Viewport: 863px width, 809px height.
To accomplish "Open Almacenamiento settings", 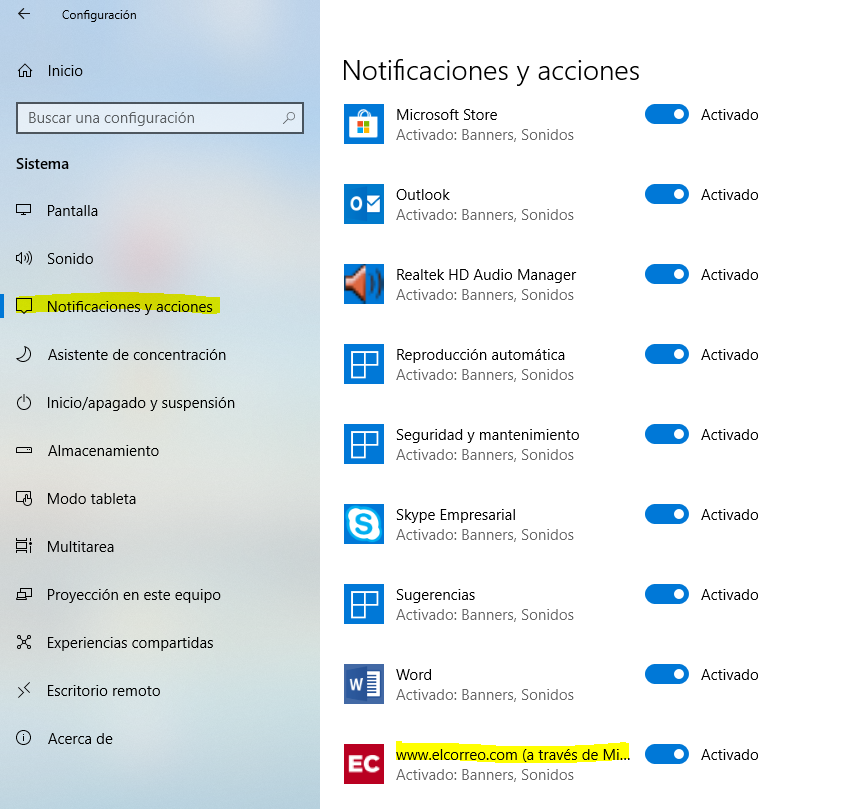I will tap(103, 451).
